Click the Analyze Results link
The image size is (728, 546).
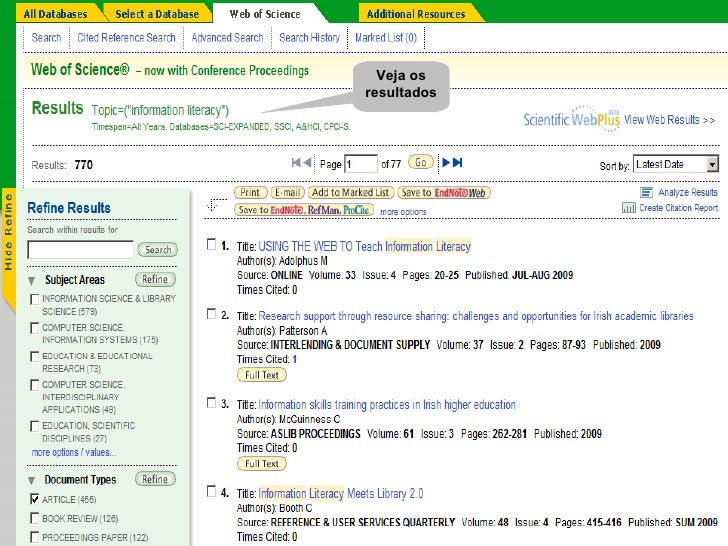[688, 192]
